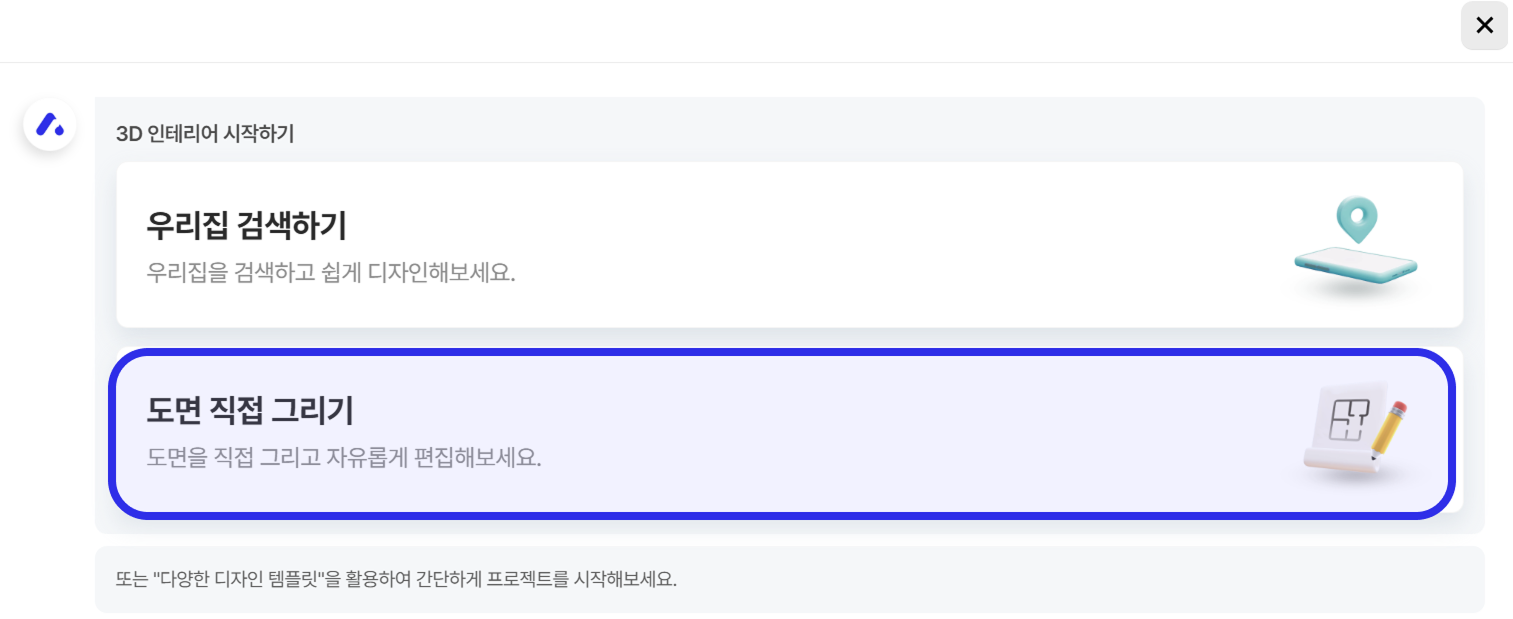
Task: Click the map pin illustration icon
Action: pyautogui.click(x=1357, y=218)
